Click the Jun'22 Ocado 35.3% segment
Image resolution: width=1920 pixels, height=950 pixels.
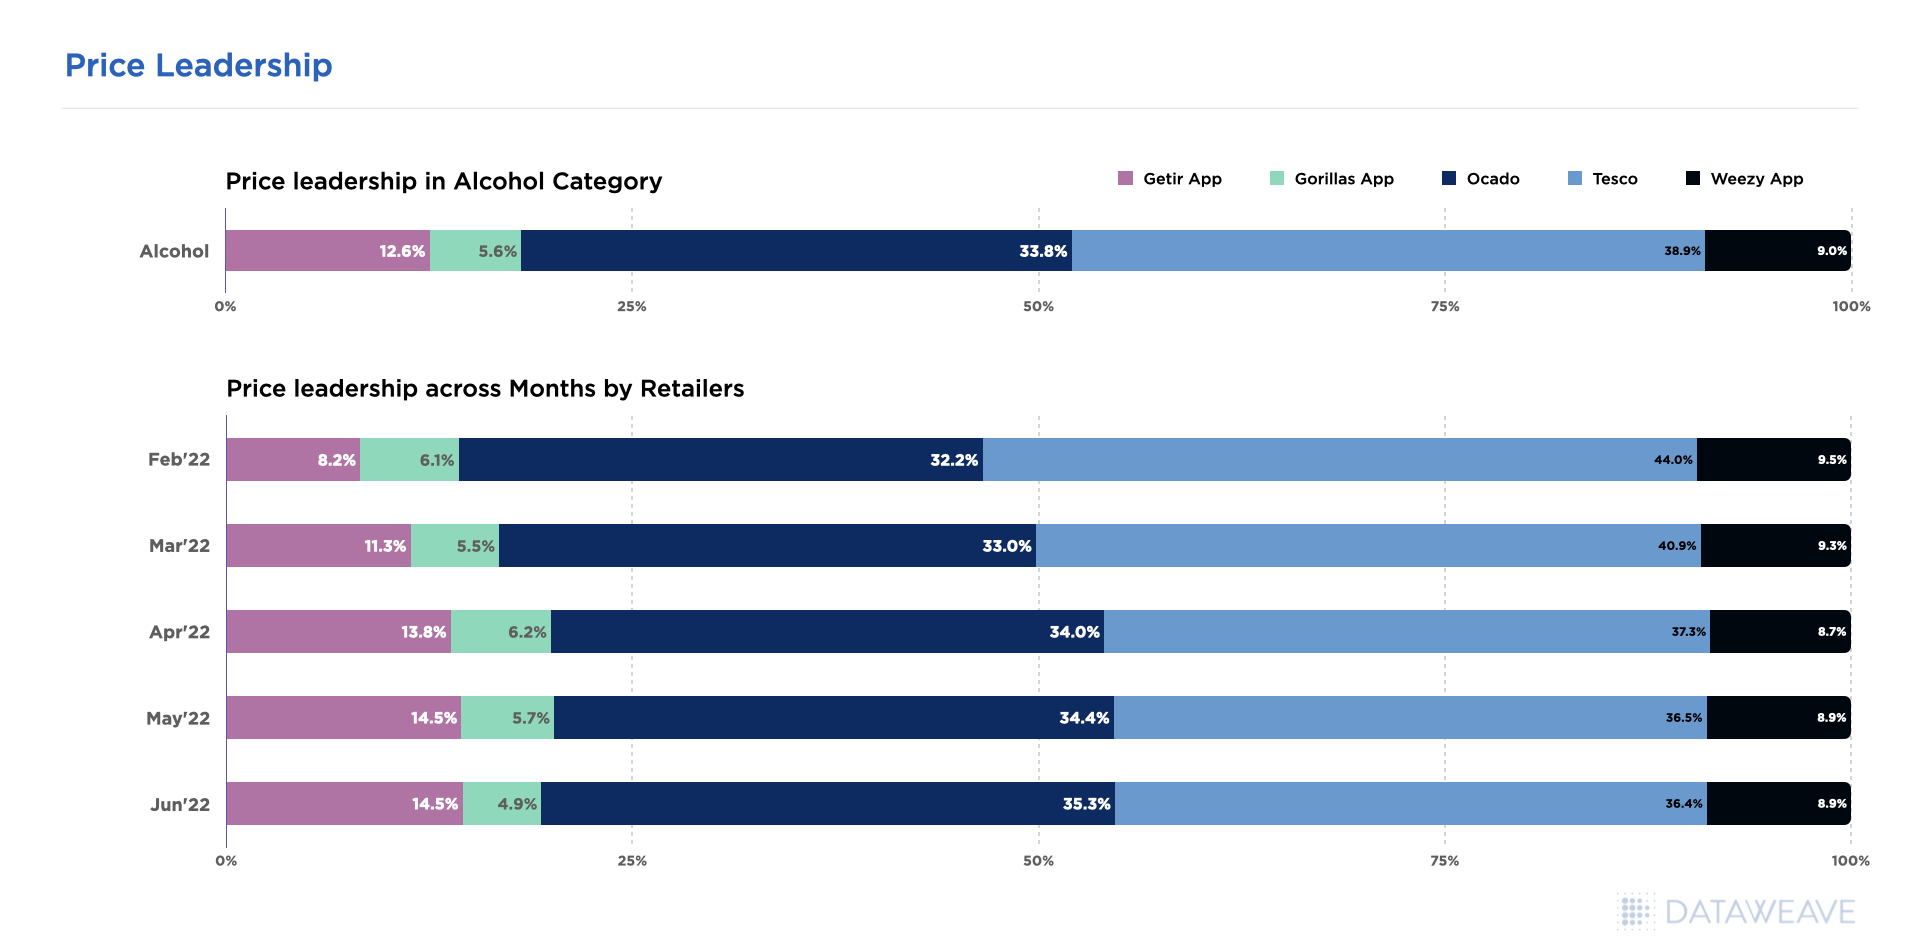[x=828, y=804]
